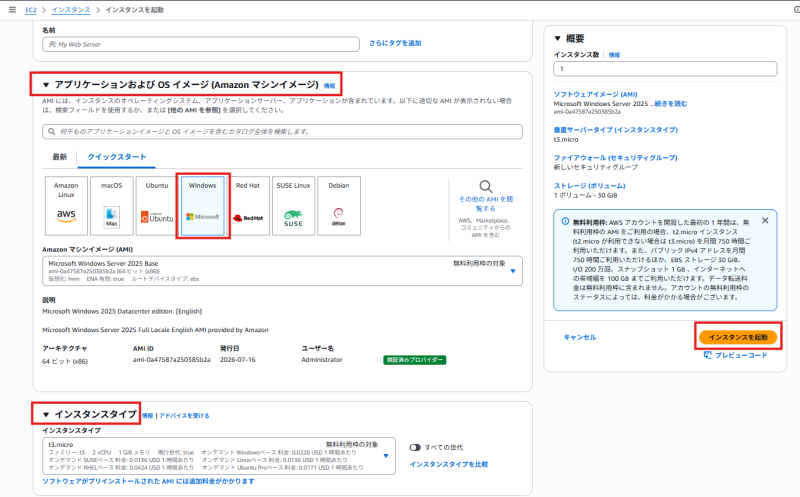Click the search icon in AMI catalog field

pyautogui.click(x=52, y=132)
